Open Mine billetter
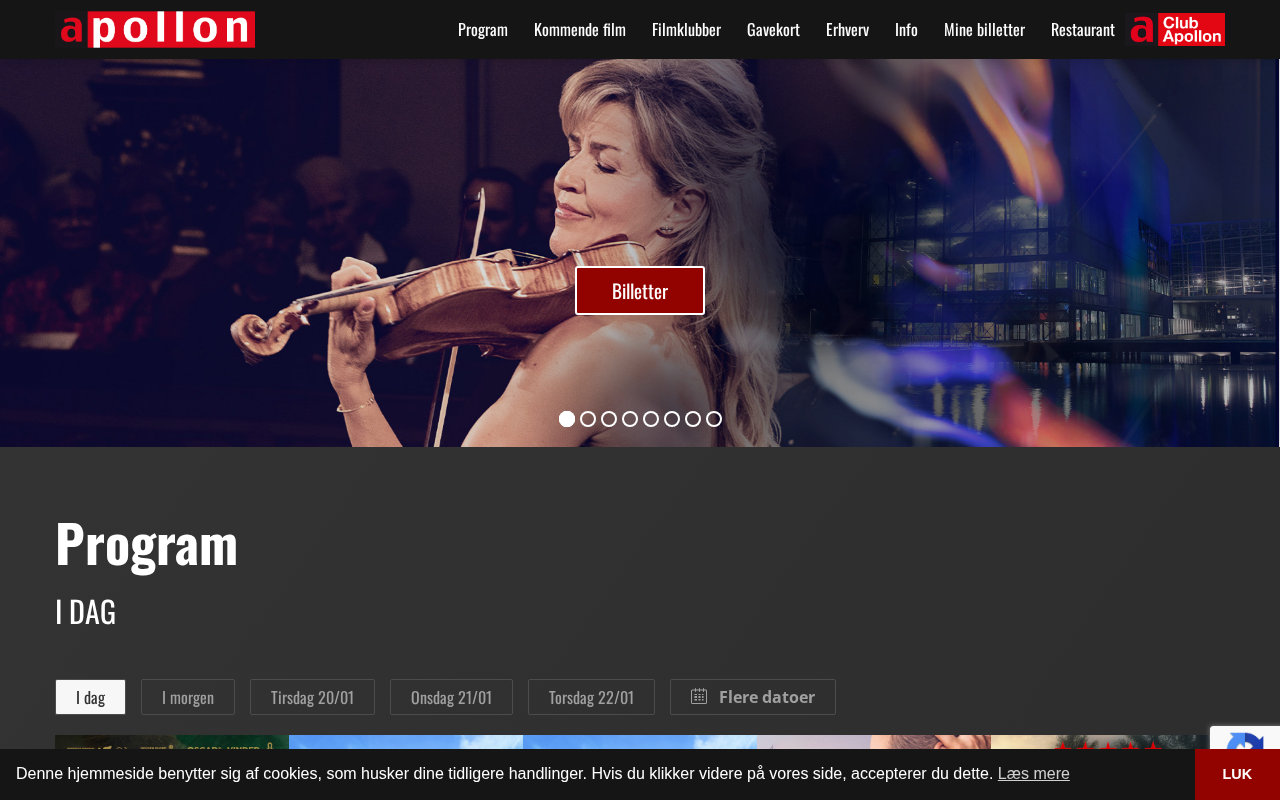 point(984,29)
